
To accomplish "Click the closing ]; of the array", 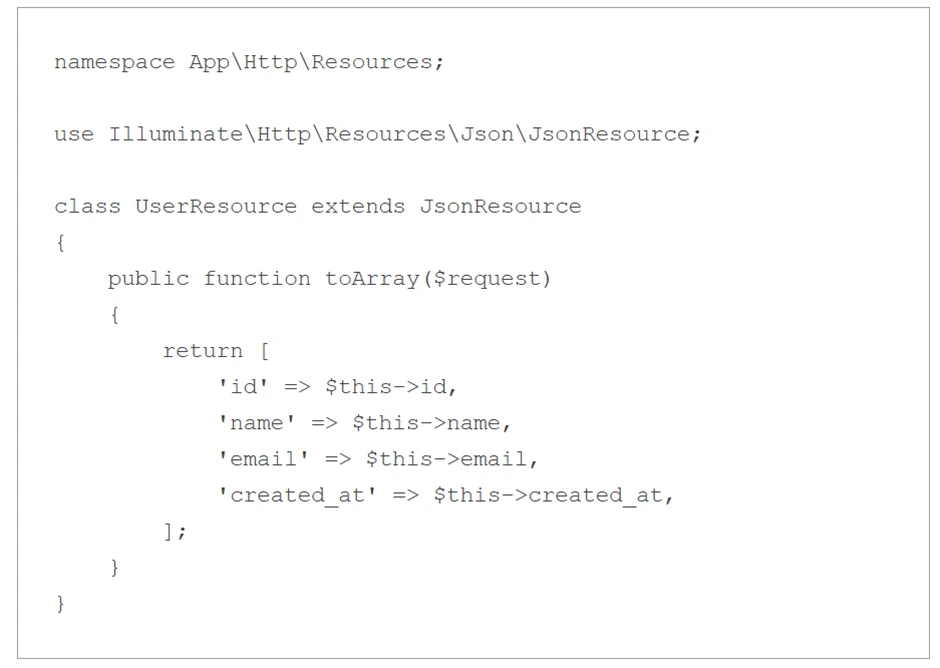I will (175, 532).
